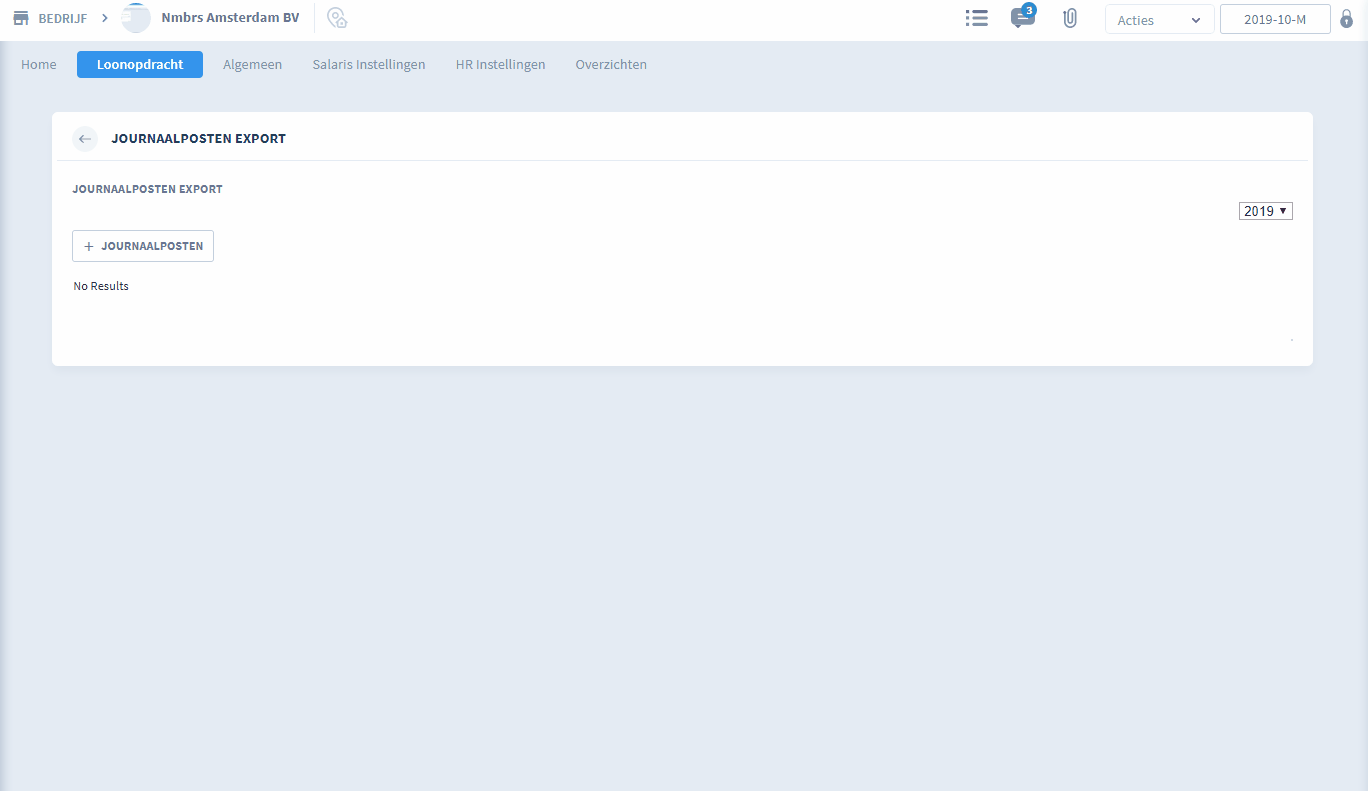Open the 2019-10-M period selector
The width and height of the screenshot is (1368, 791).
[x=1274, y=20]
